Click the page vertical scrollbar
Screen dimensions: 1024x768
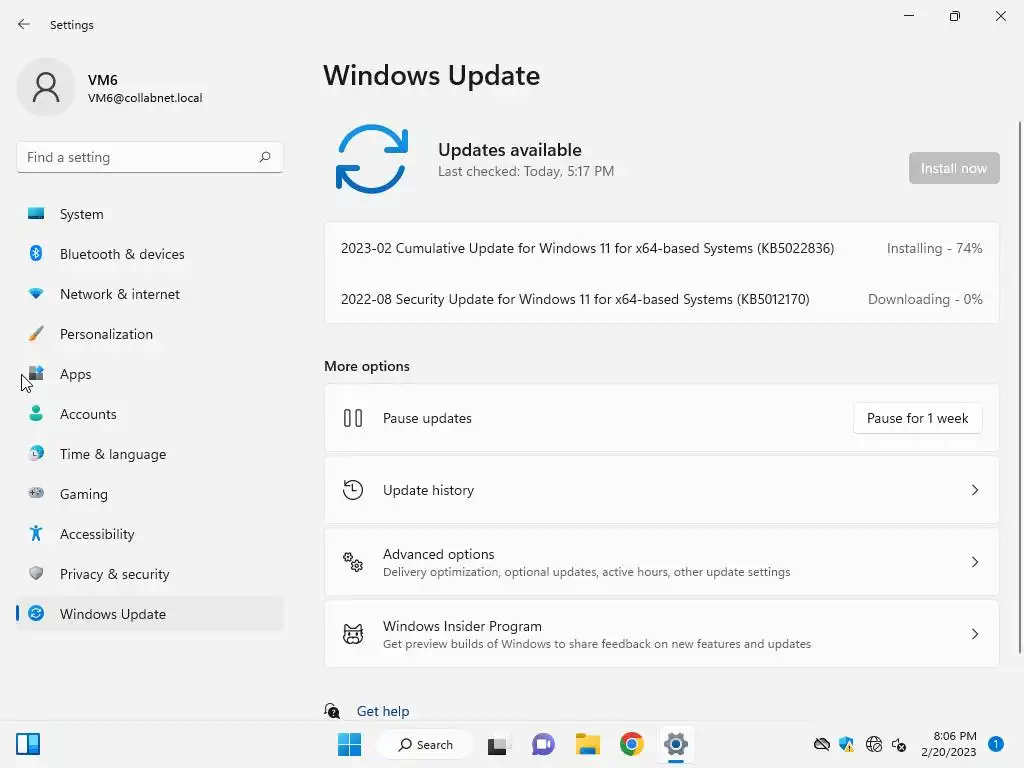click(x=1019, y=387)
